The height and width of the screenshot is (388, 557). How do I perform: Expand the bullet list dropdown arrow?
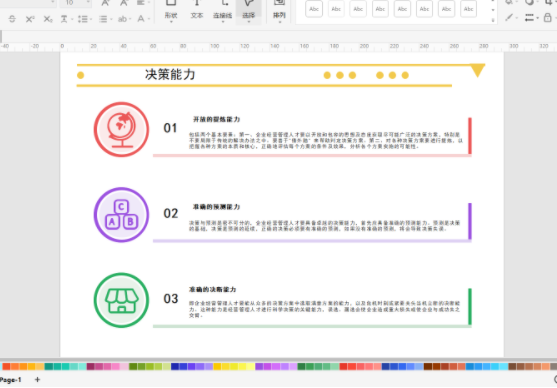pos(111,19)
